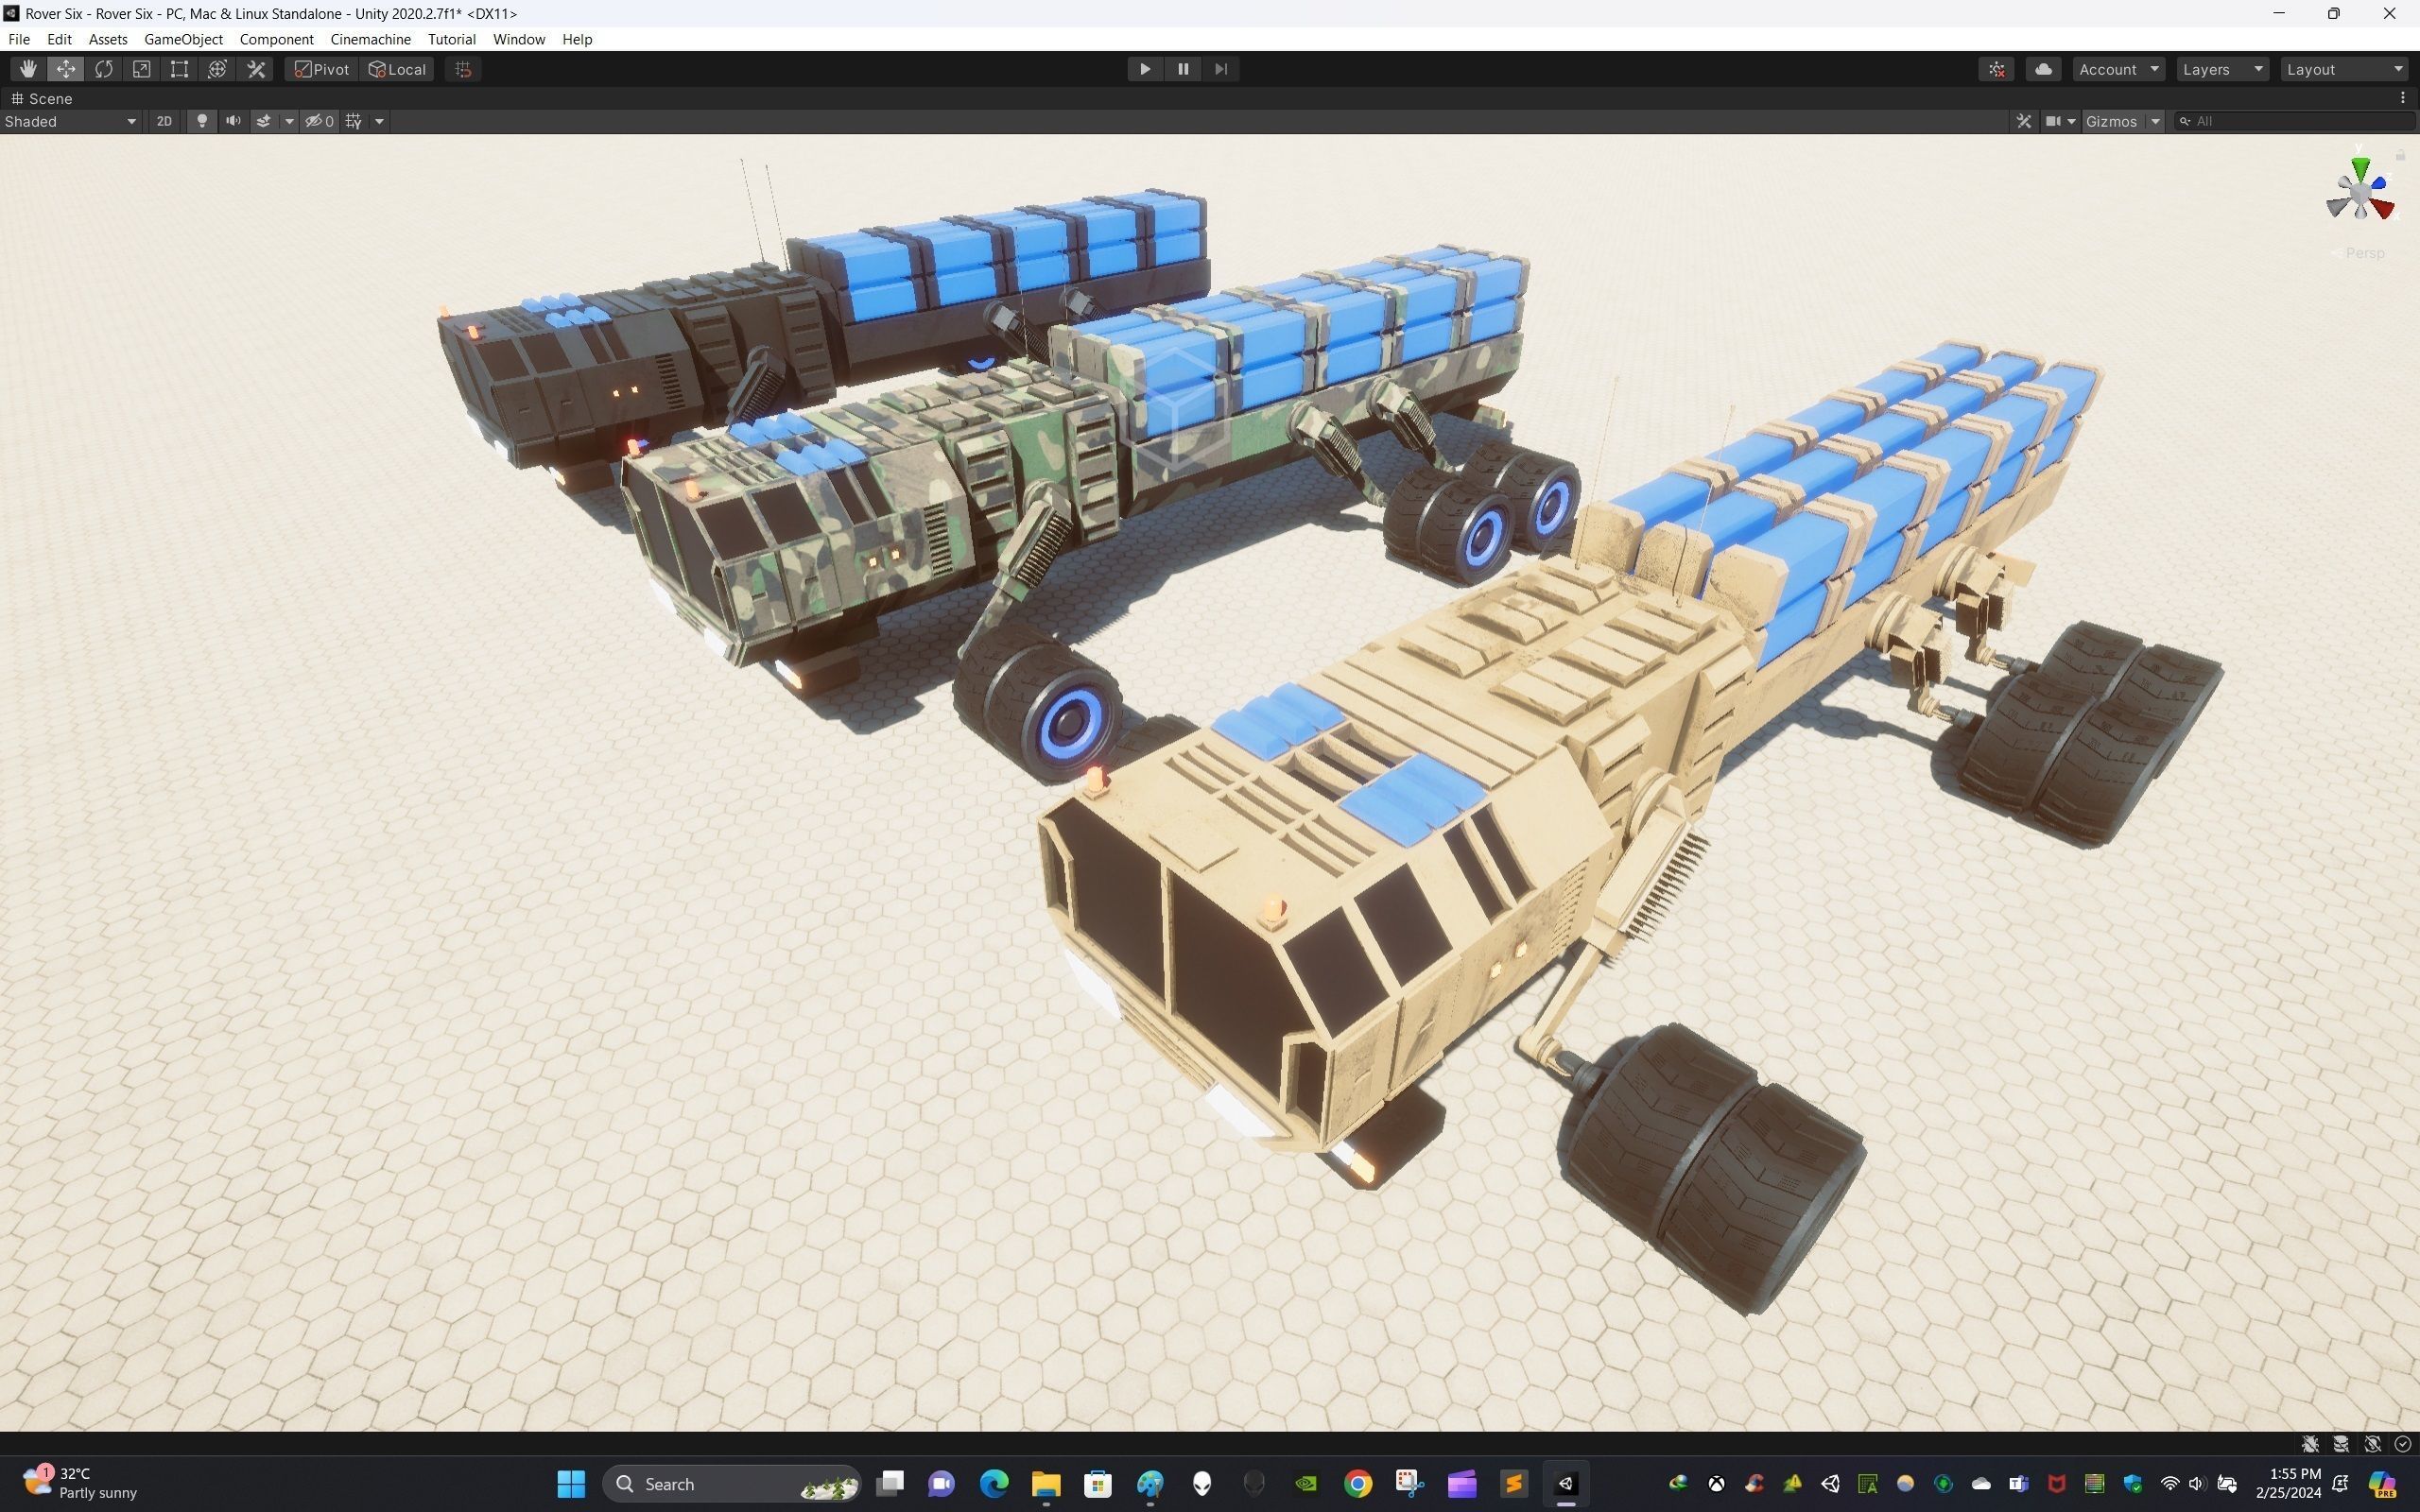2420x1512 pixels.
Task: Open the clock showing 1:55 PM
Action: click(x=2287, y=1483)
